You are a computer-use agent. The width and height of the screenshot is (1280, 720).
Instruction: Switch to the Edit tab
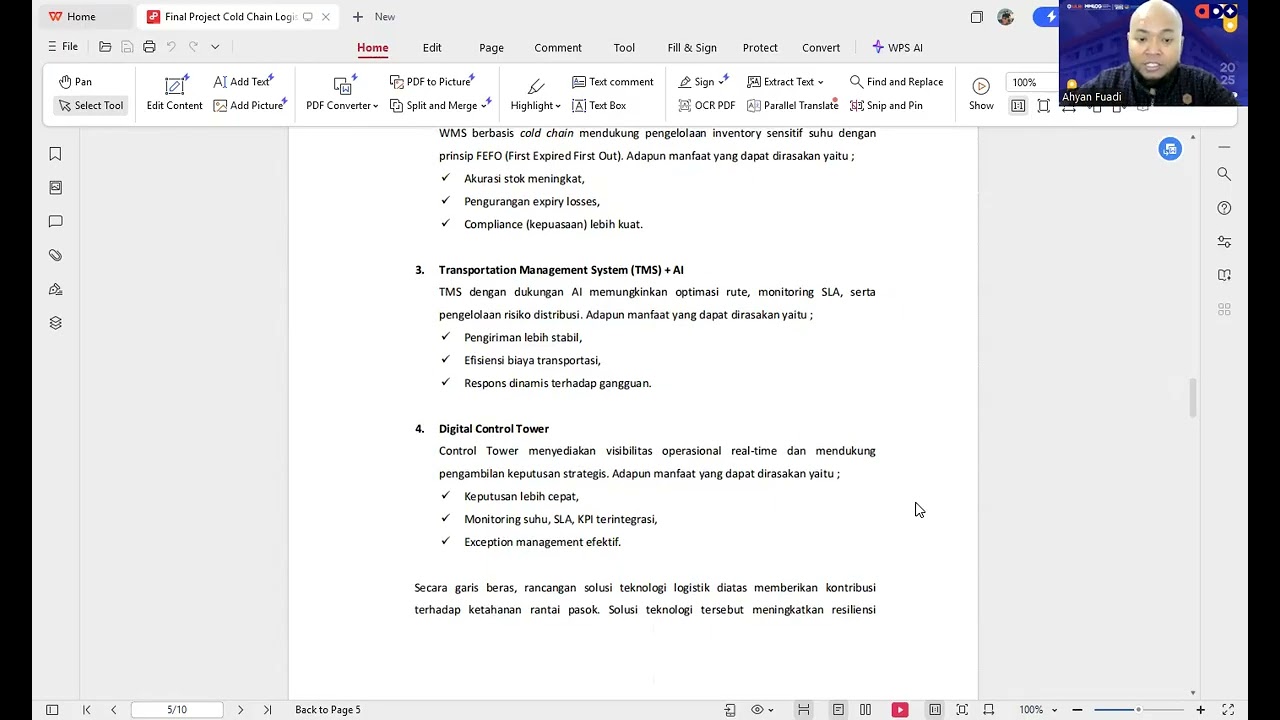coord(432,48)
